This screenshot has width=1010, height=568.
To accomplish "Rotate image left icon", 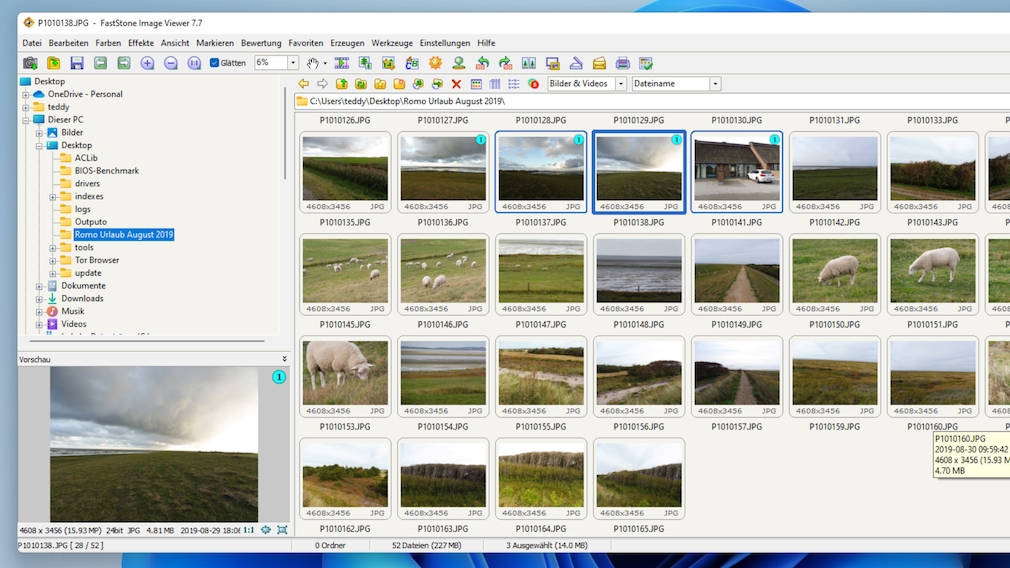I will pos(482,63).
